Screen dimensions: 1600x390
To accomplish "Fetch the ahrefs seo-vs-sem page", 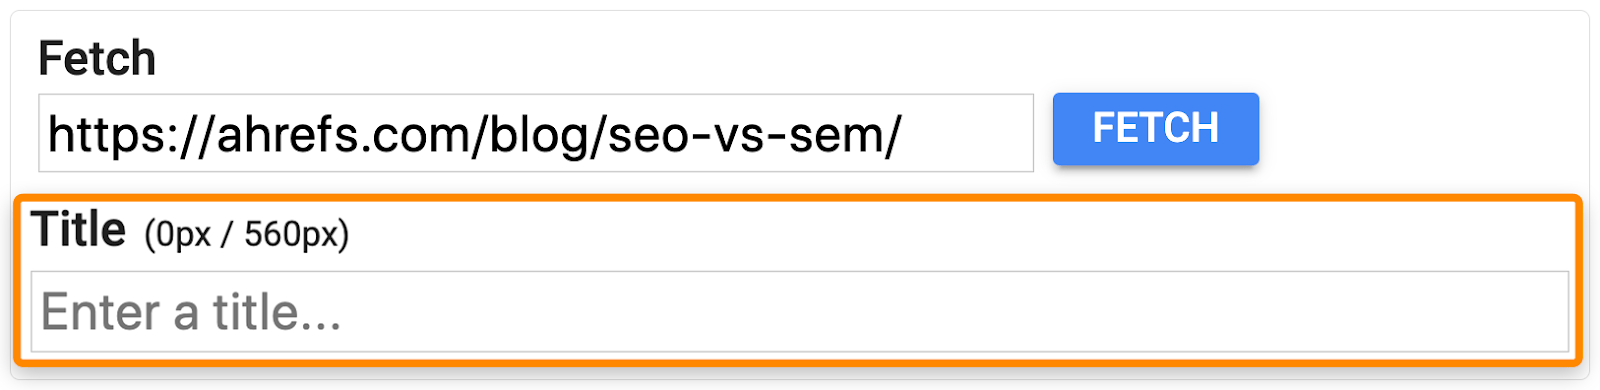I will [1155, 129].
